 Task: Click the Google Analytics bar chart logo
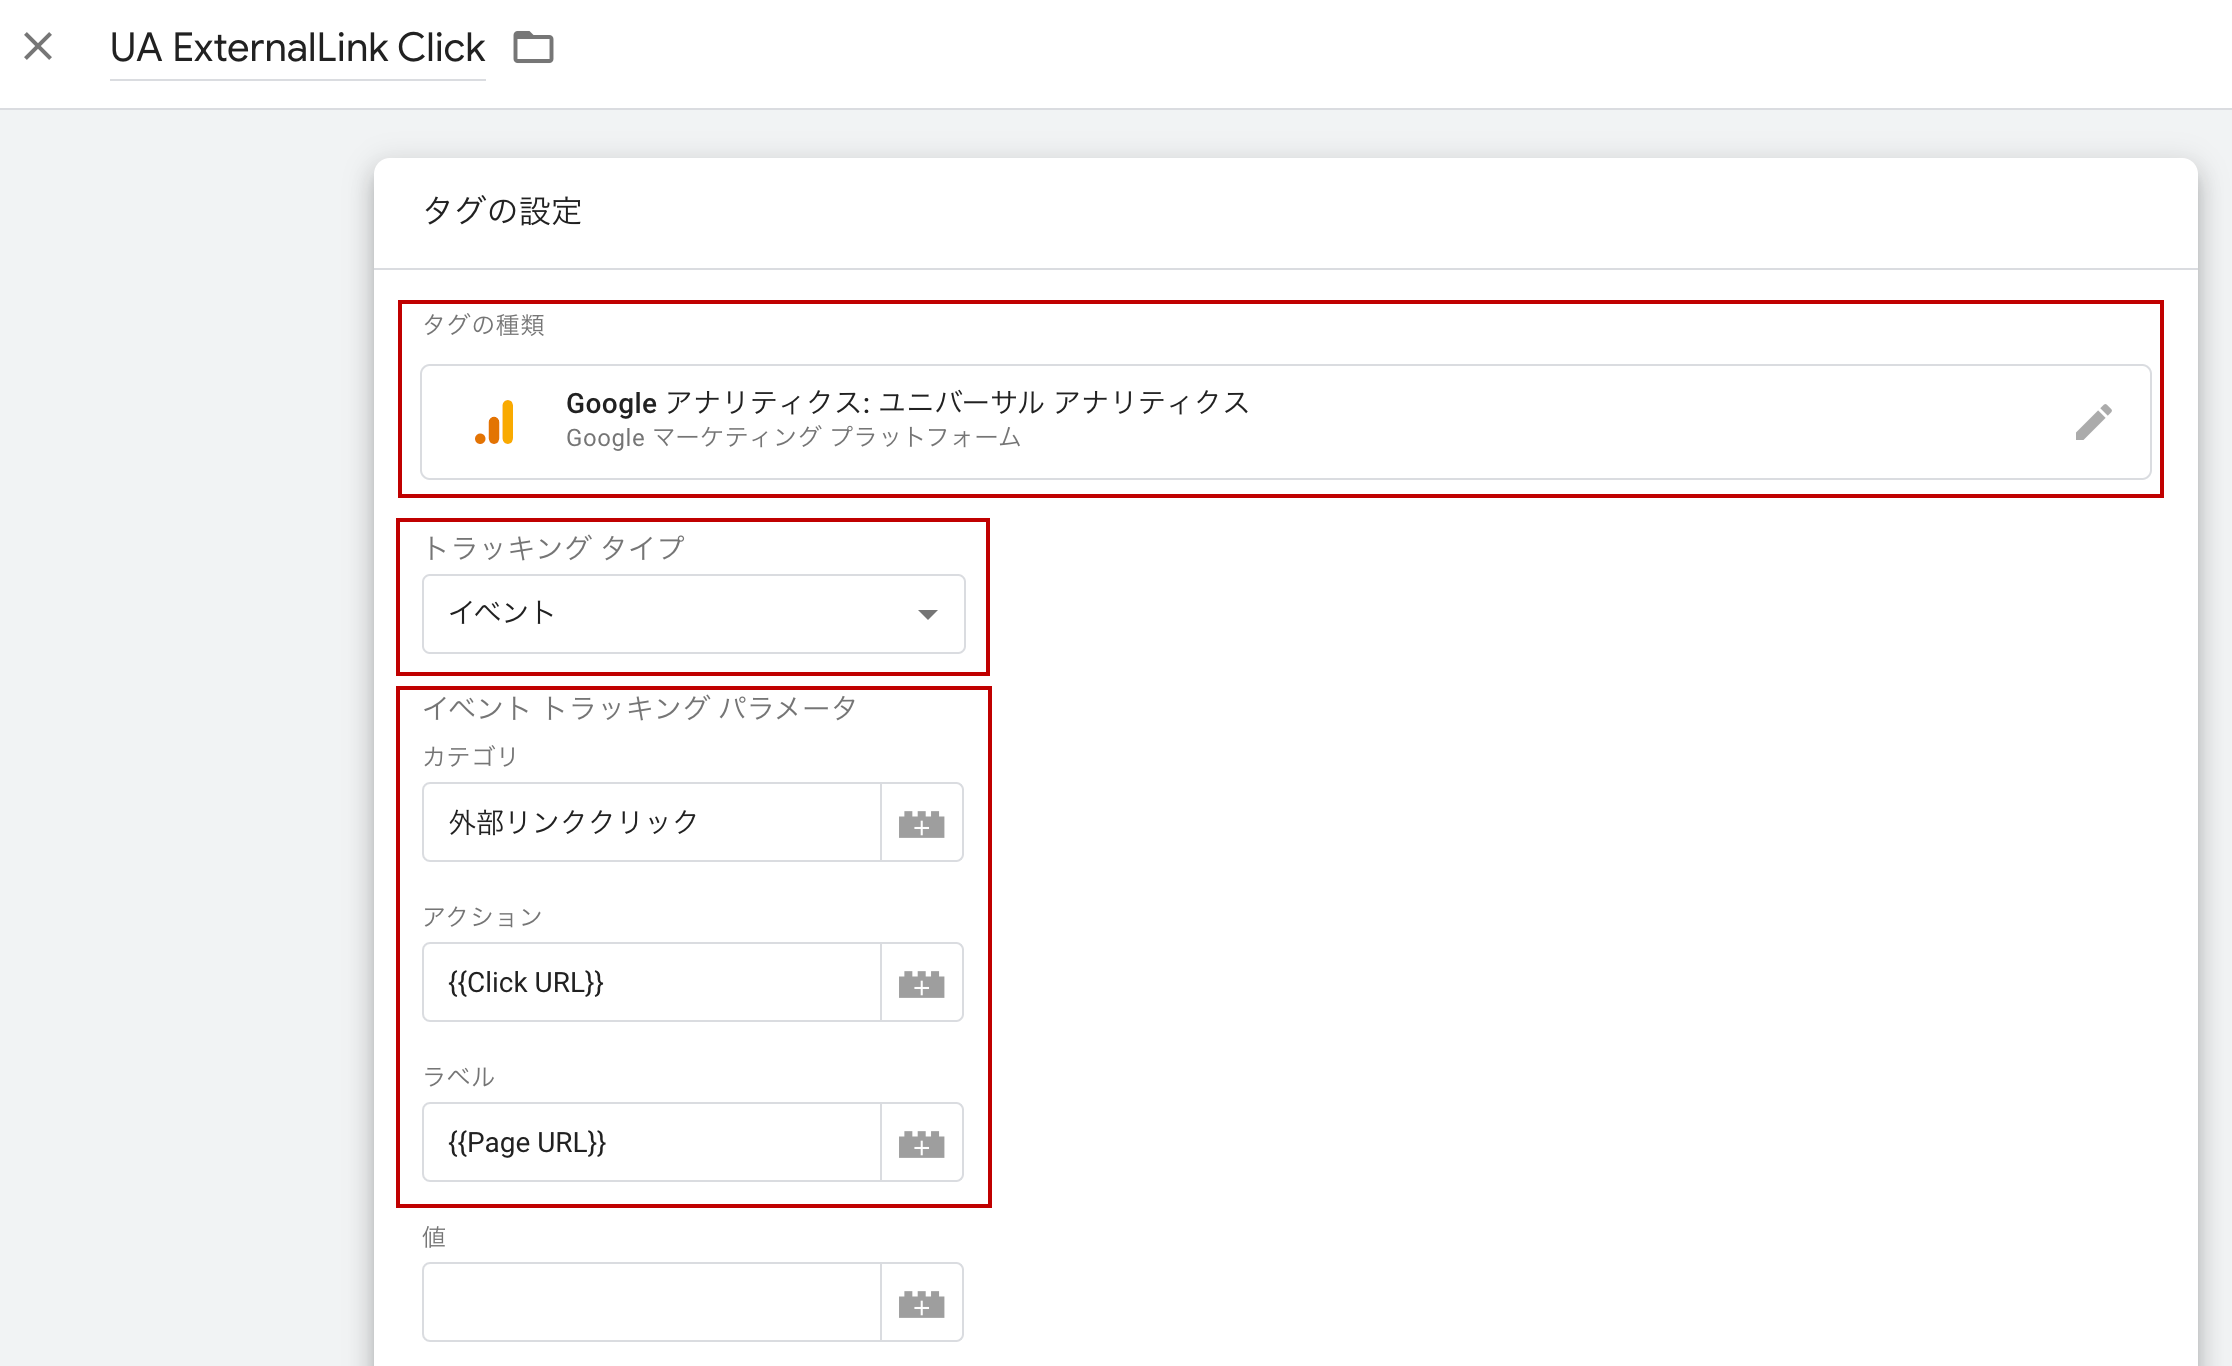pos(495,422)
